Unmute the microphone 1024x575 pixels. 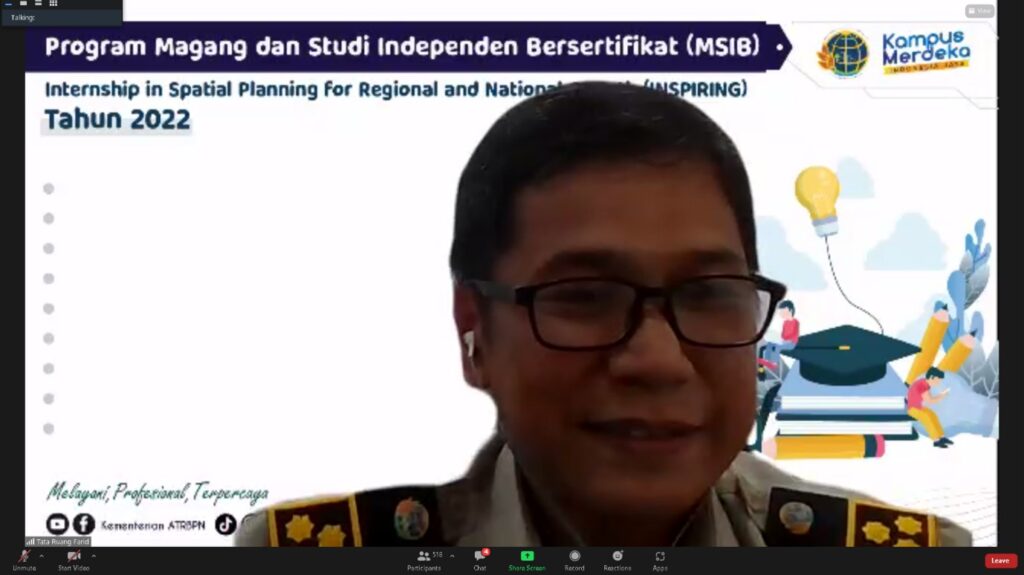(x=23, y=558)
